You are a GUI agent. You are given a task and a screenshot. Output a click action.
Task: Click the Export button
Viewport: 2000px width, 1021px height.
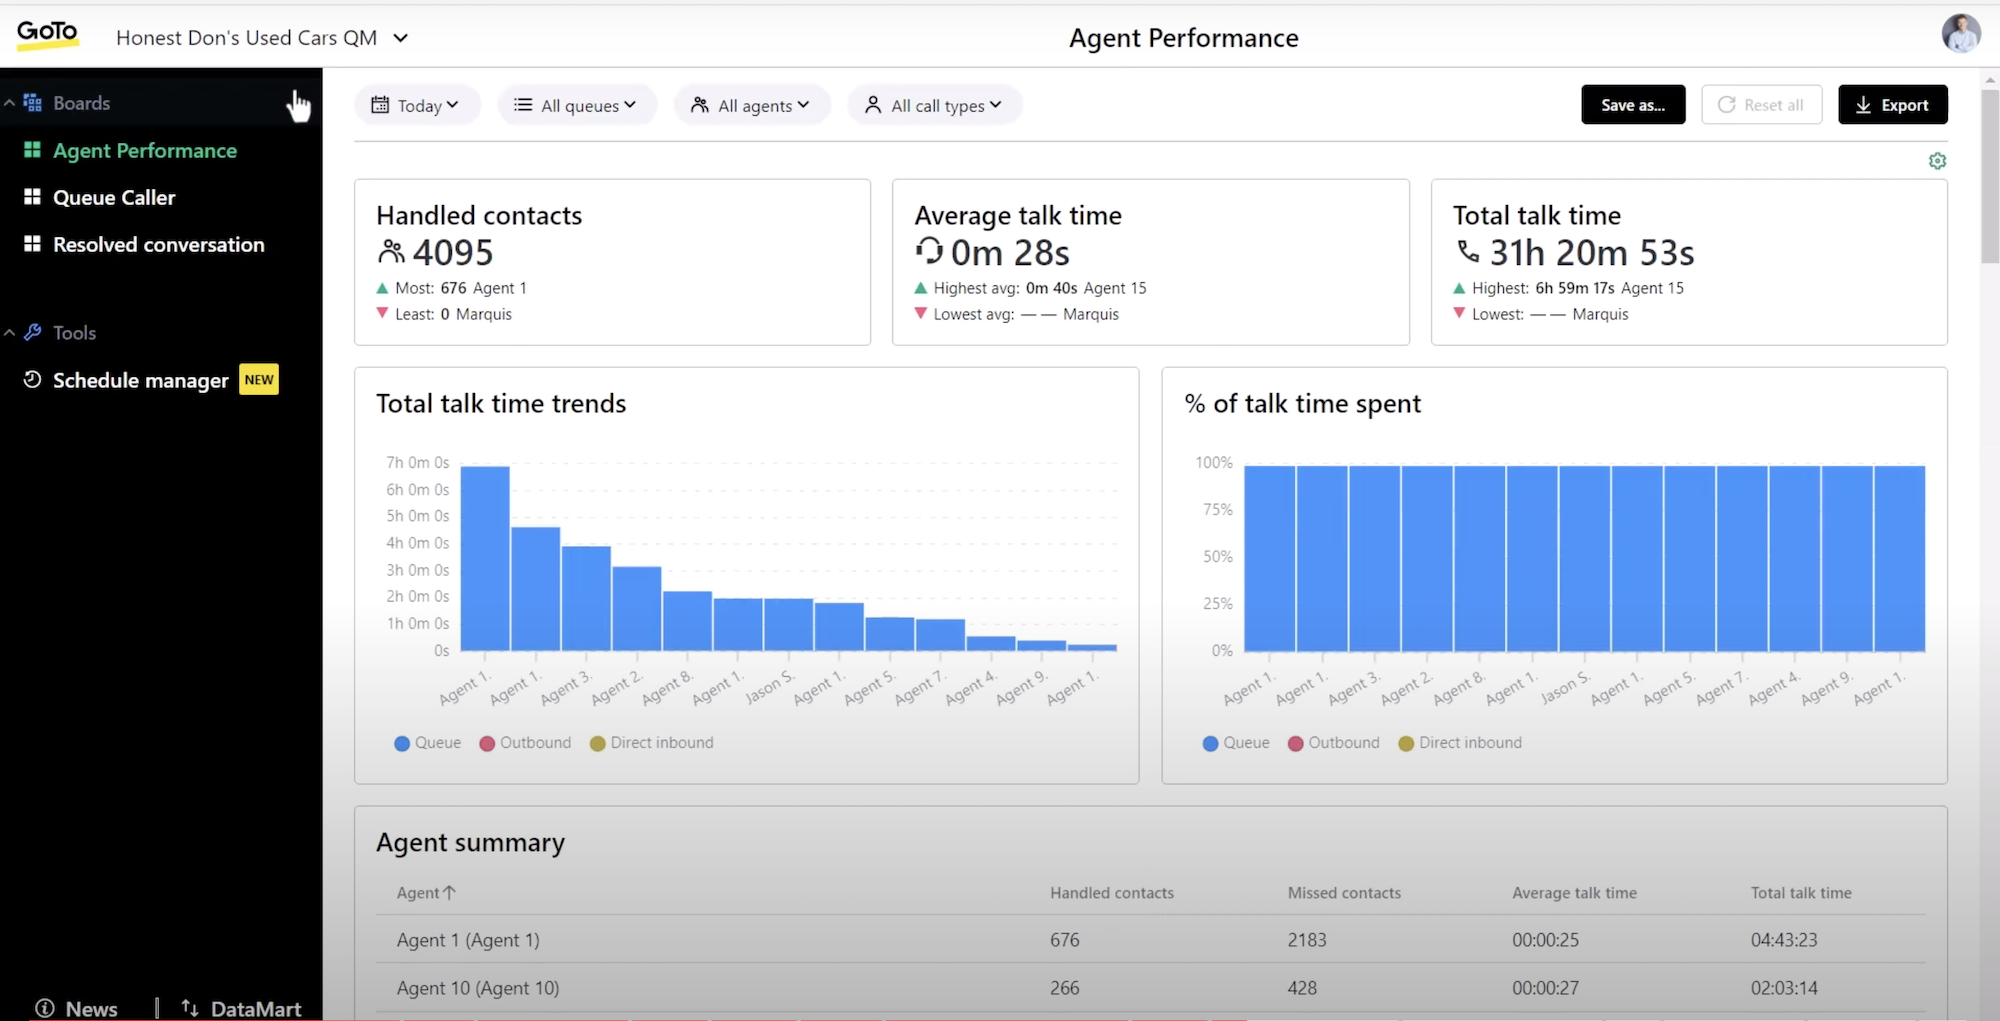pyautogui.click(x=1892, y=105)
